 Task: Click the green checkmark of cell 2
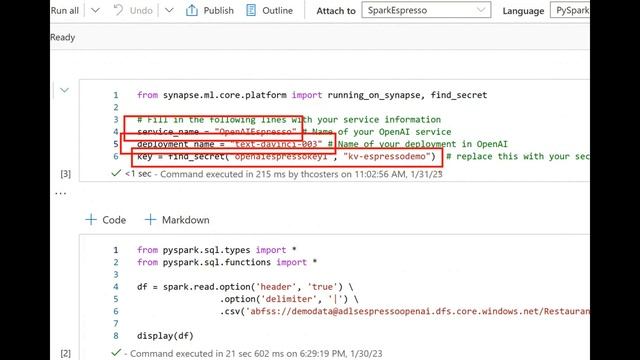tap(116, 352)
